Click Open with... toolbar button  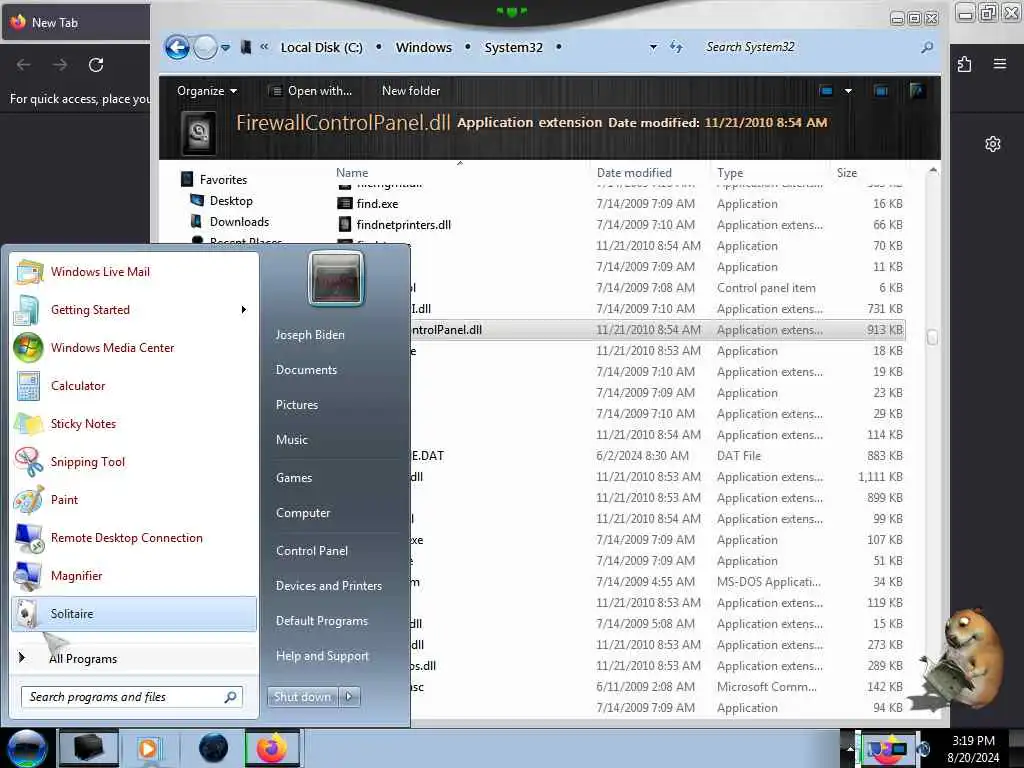tap(312, 91)
